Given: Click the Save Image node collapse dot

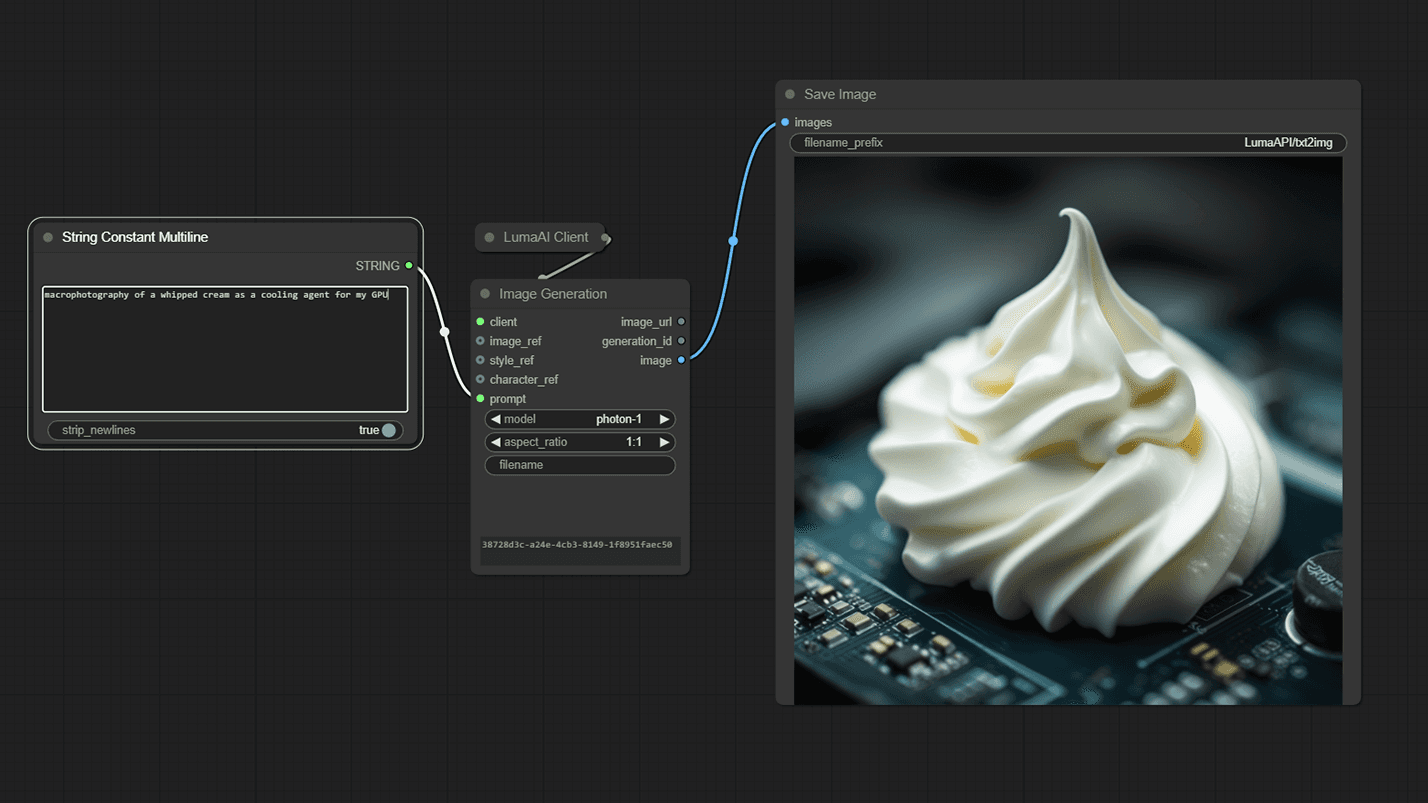Looking at the screenshot, I should 790,95.
